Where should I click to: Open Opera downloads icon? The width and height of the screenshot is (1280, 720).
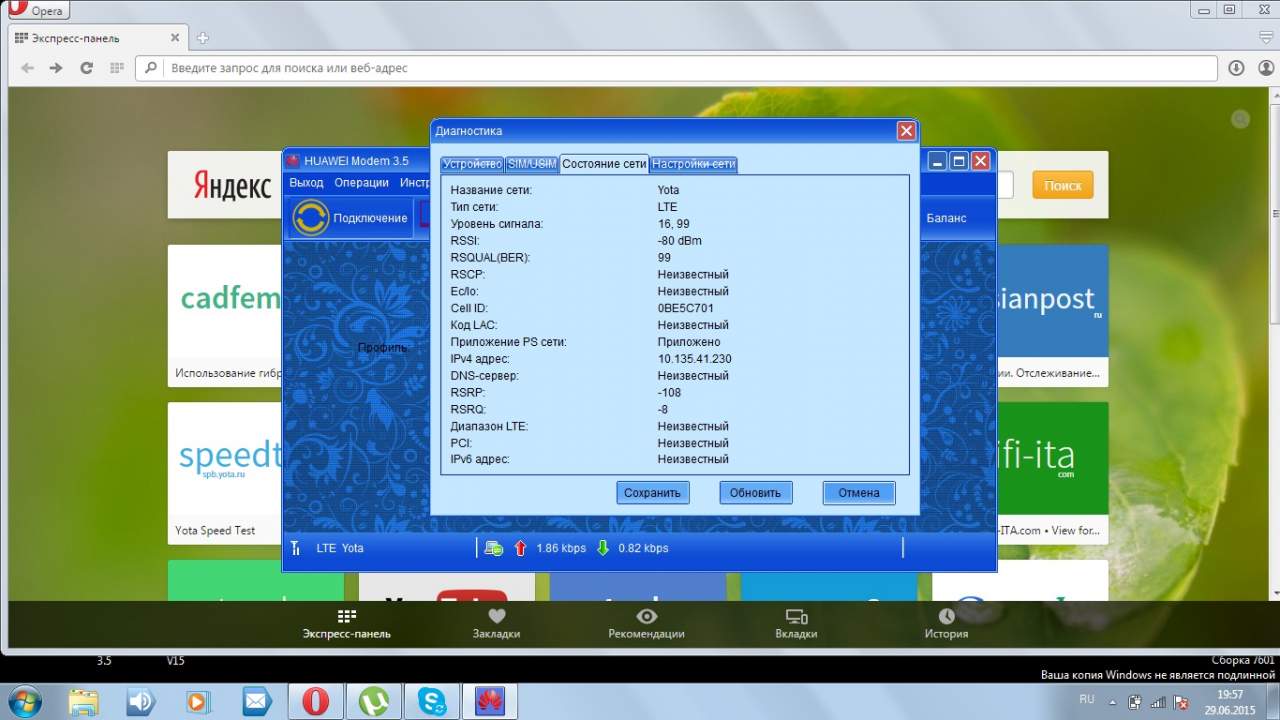(1236, 68)
